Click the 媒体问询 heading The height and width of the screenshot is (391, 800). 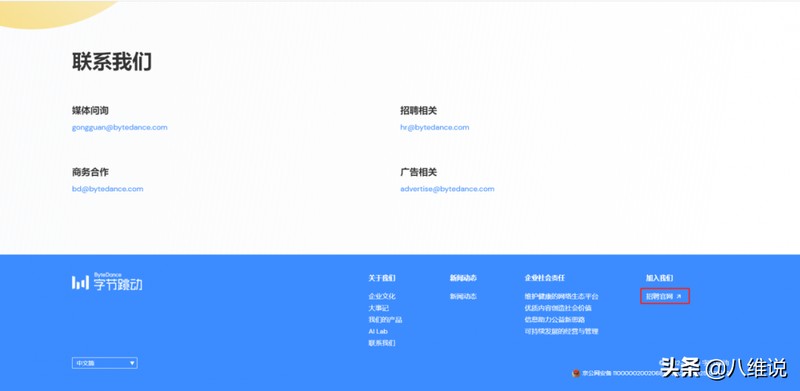tap(90, 111)
